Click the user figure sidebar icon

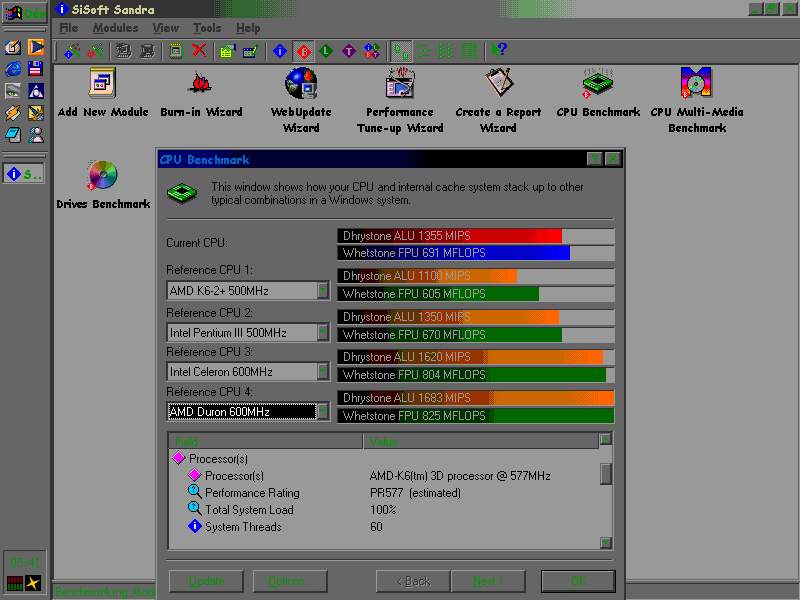click(35, 135)
